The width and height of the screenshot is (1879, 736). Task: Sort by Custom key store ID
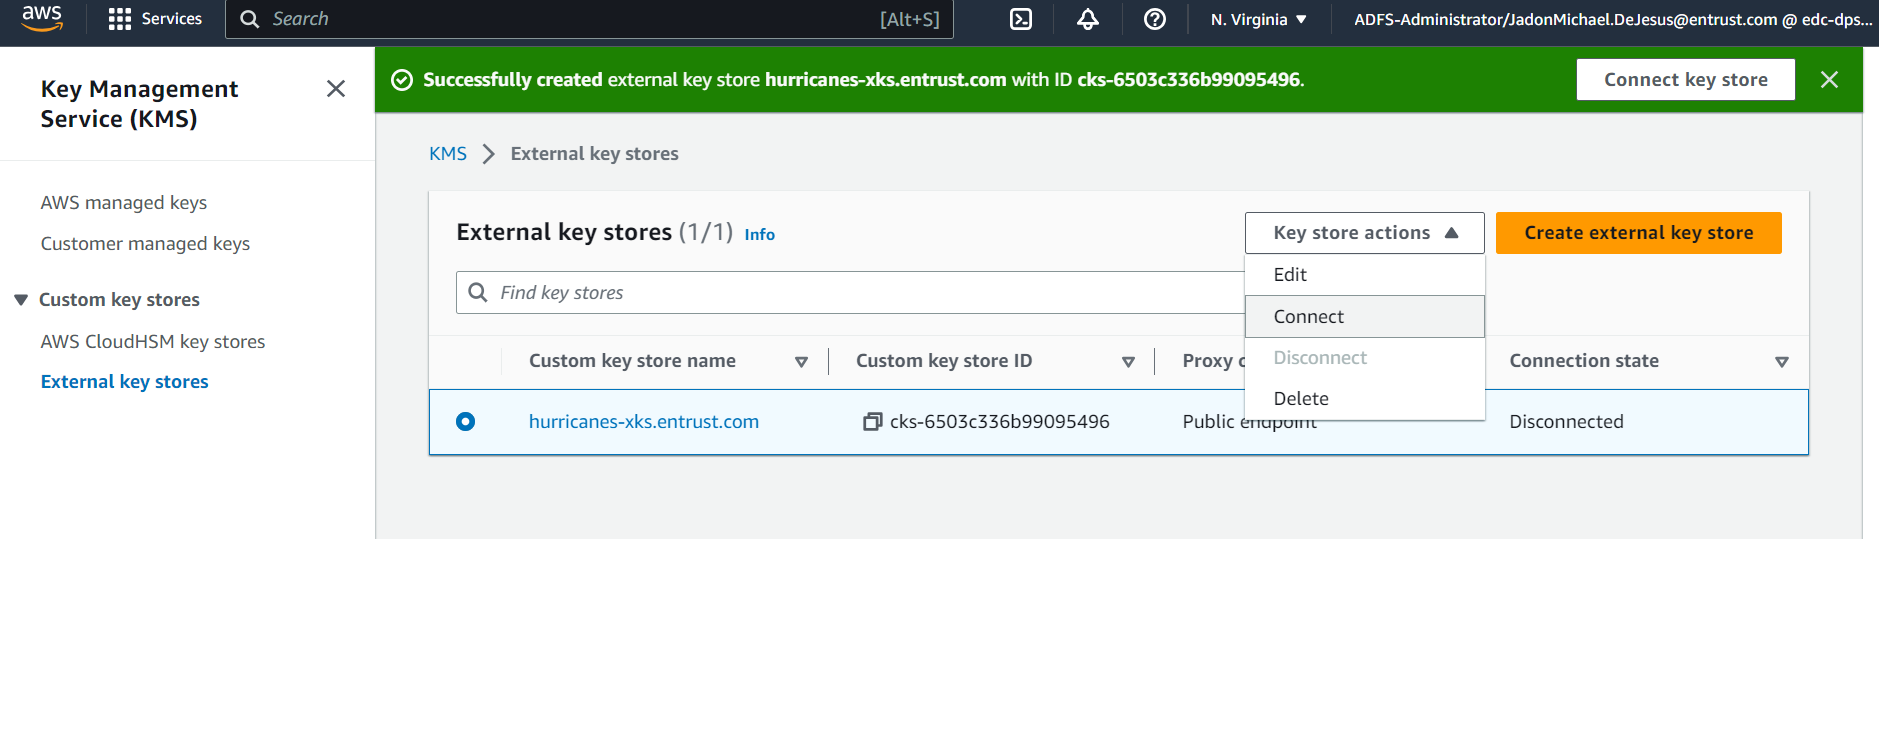pos(1128,362)
